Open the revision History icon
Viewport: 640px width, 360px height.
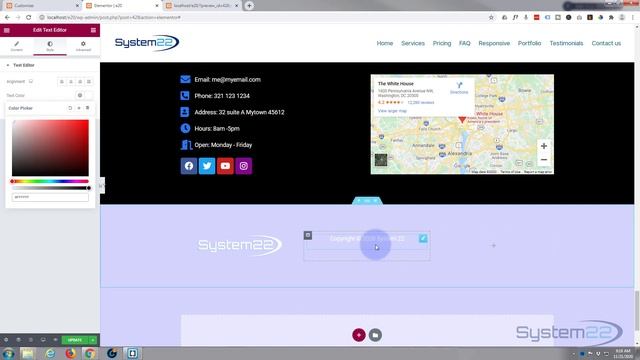pos(31,340)
